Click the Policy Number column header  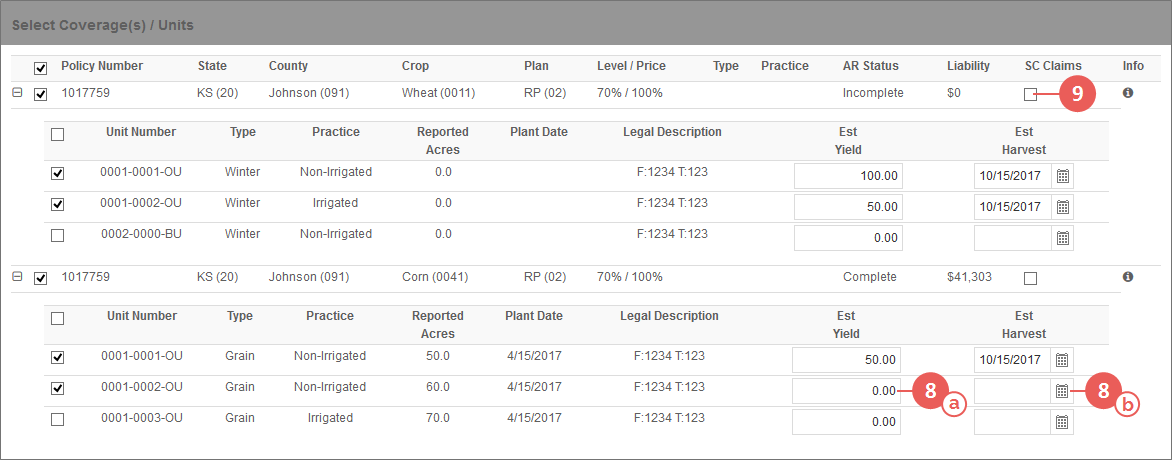coord(102,66)
